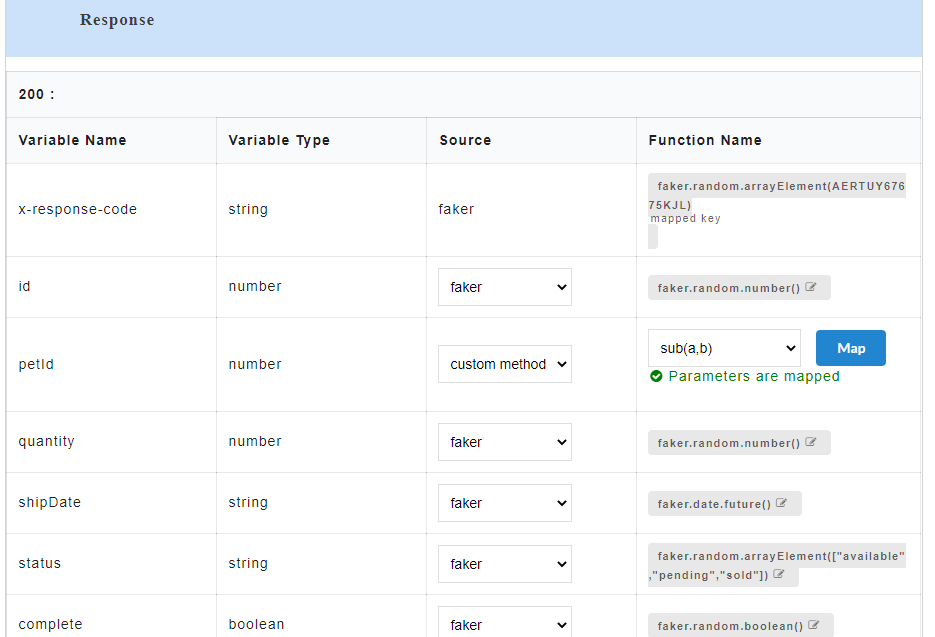Click the Response section header

coord(117,20)
